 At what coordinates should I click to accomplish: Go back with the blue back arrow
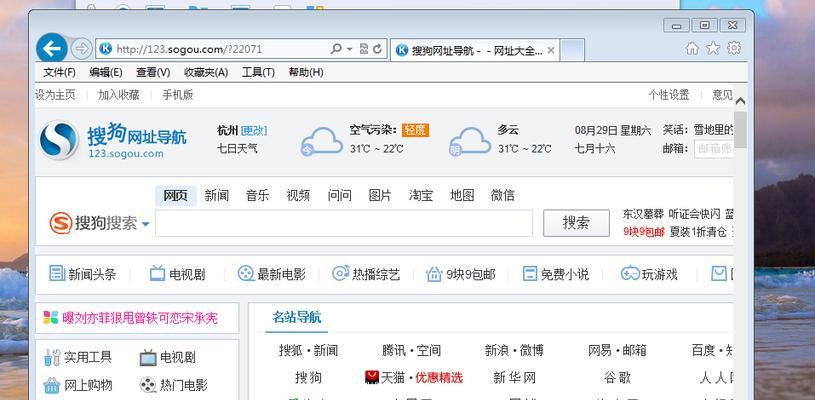pos(51,49)
